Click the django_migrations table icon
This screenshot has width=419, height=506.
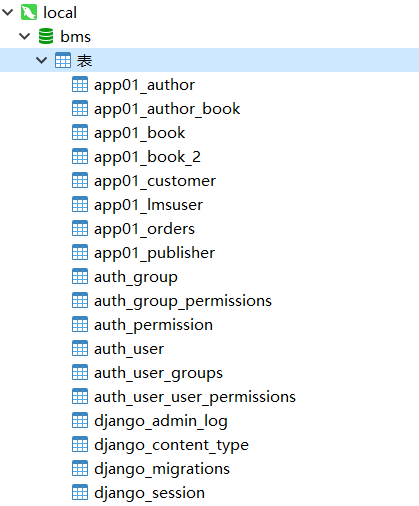80,468
